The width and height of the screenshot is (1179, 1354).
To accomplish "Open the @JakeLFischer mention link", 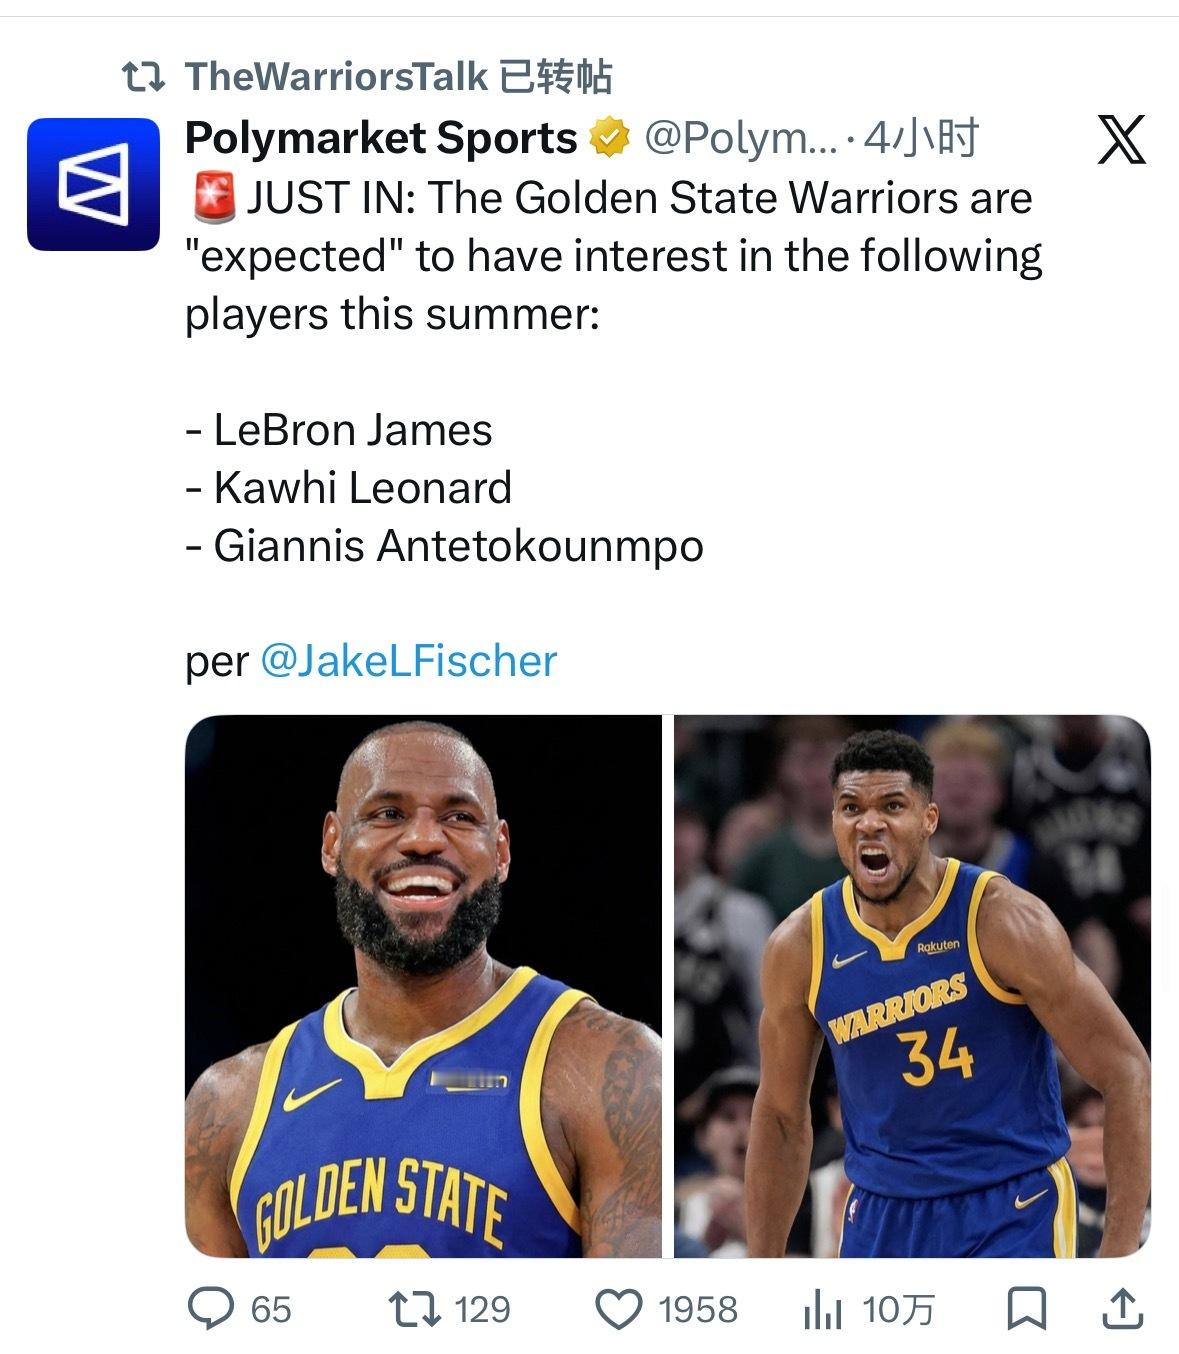I will coord(408,661).
